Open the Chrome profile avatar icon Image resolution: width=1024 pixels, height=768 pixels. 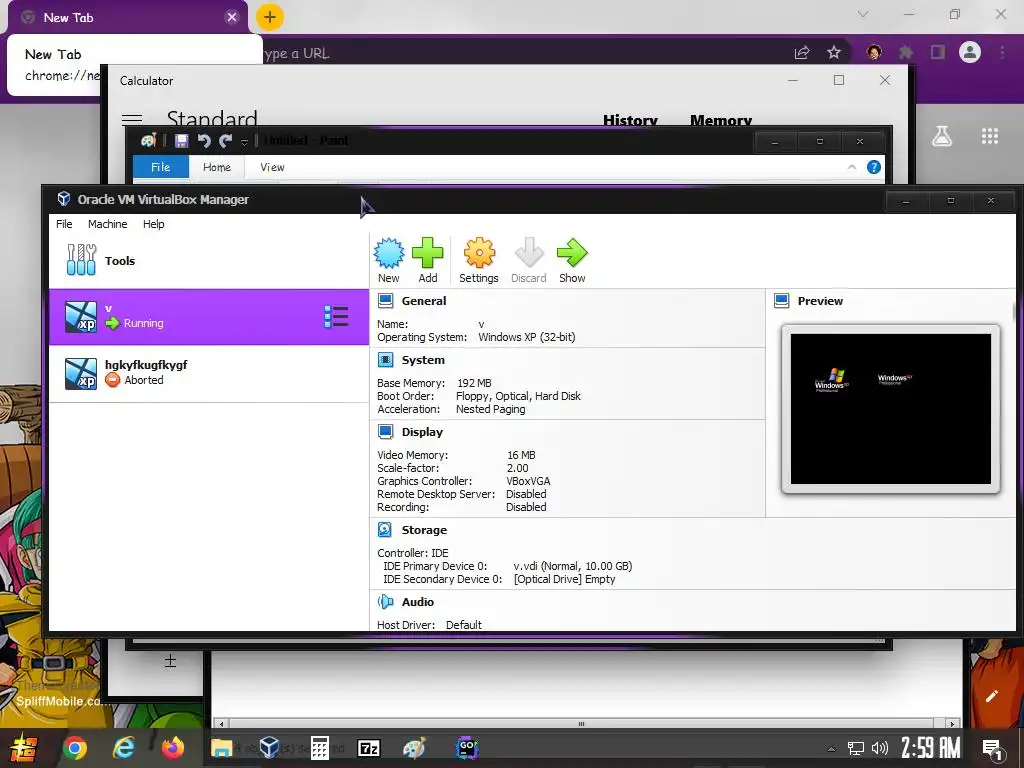coord(970,52)
